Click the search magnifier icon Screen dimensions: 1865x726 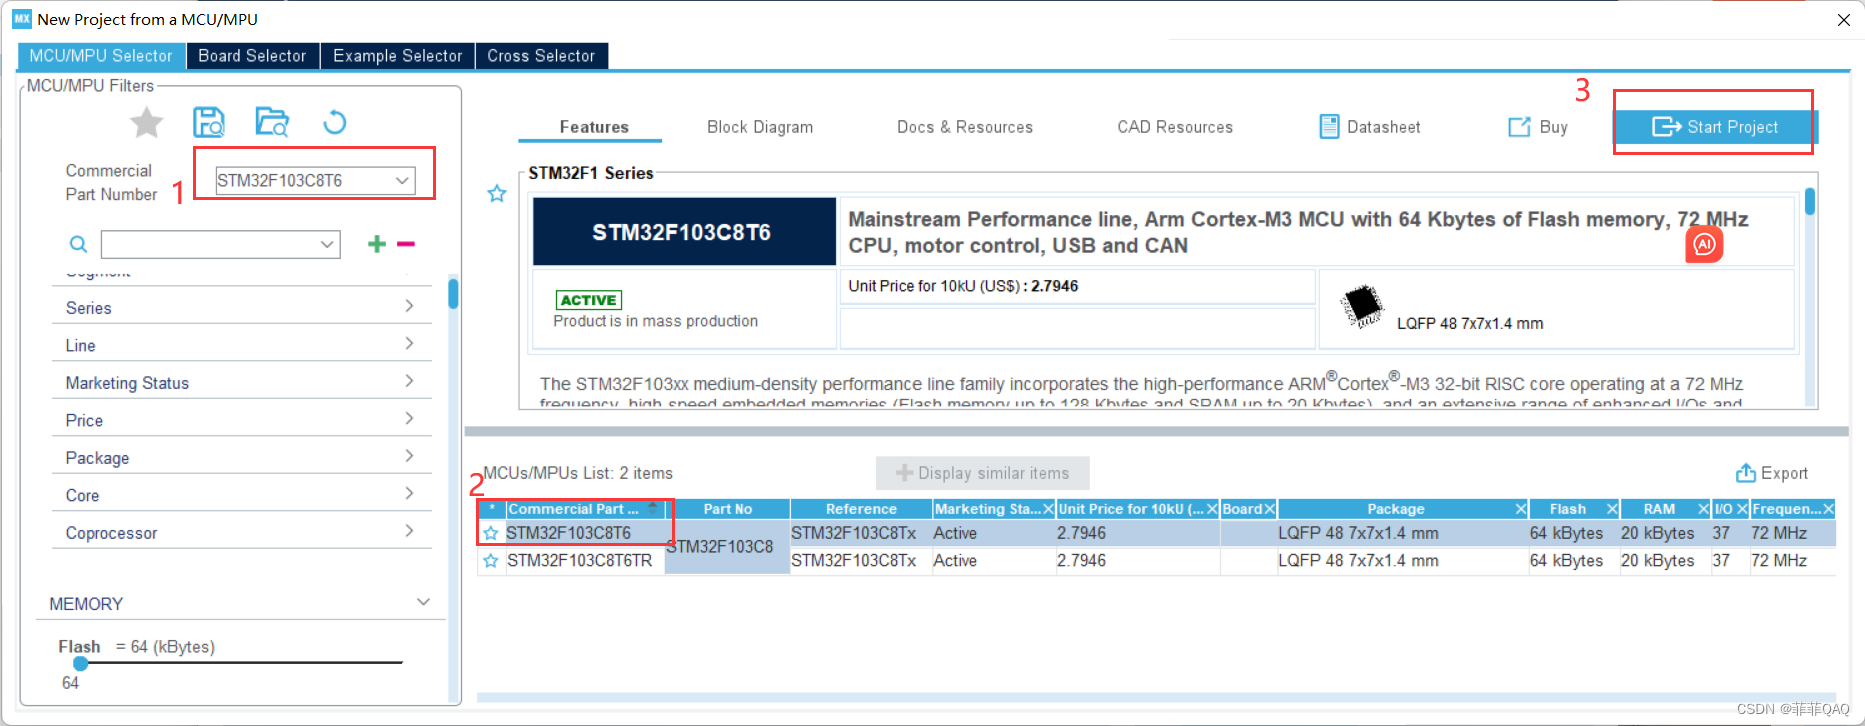78,244
